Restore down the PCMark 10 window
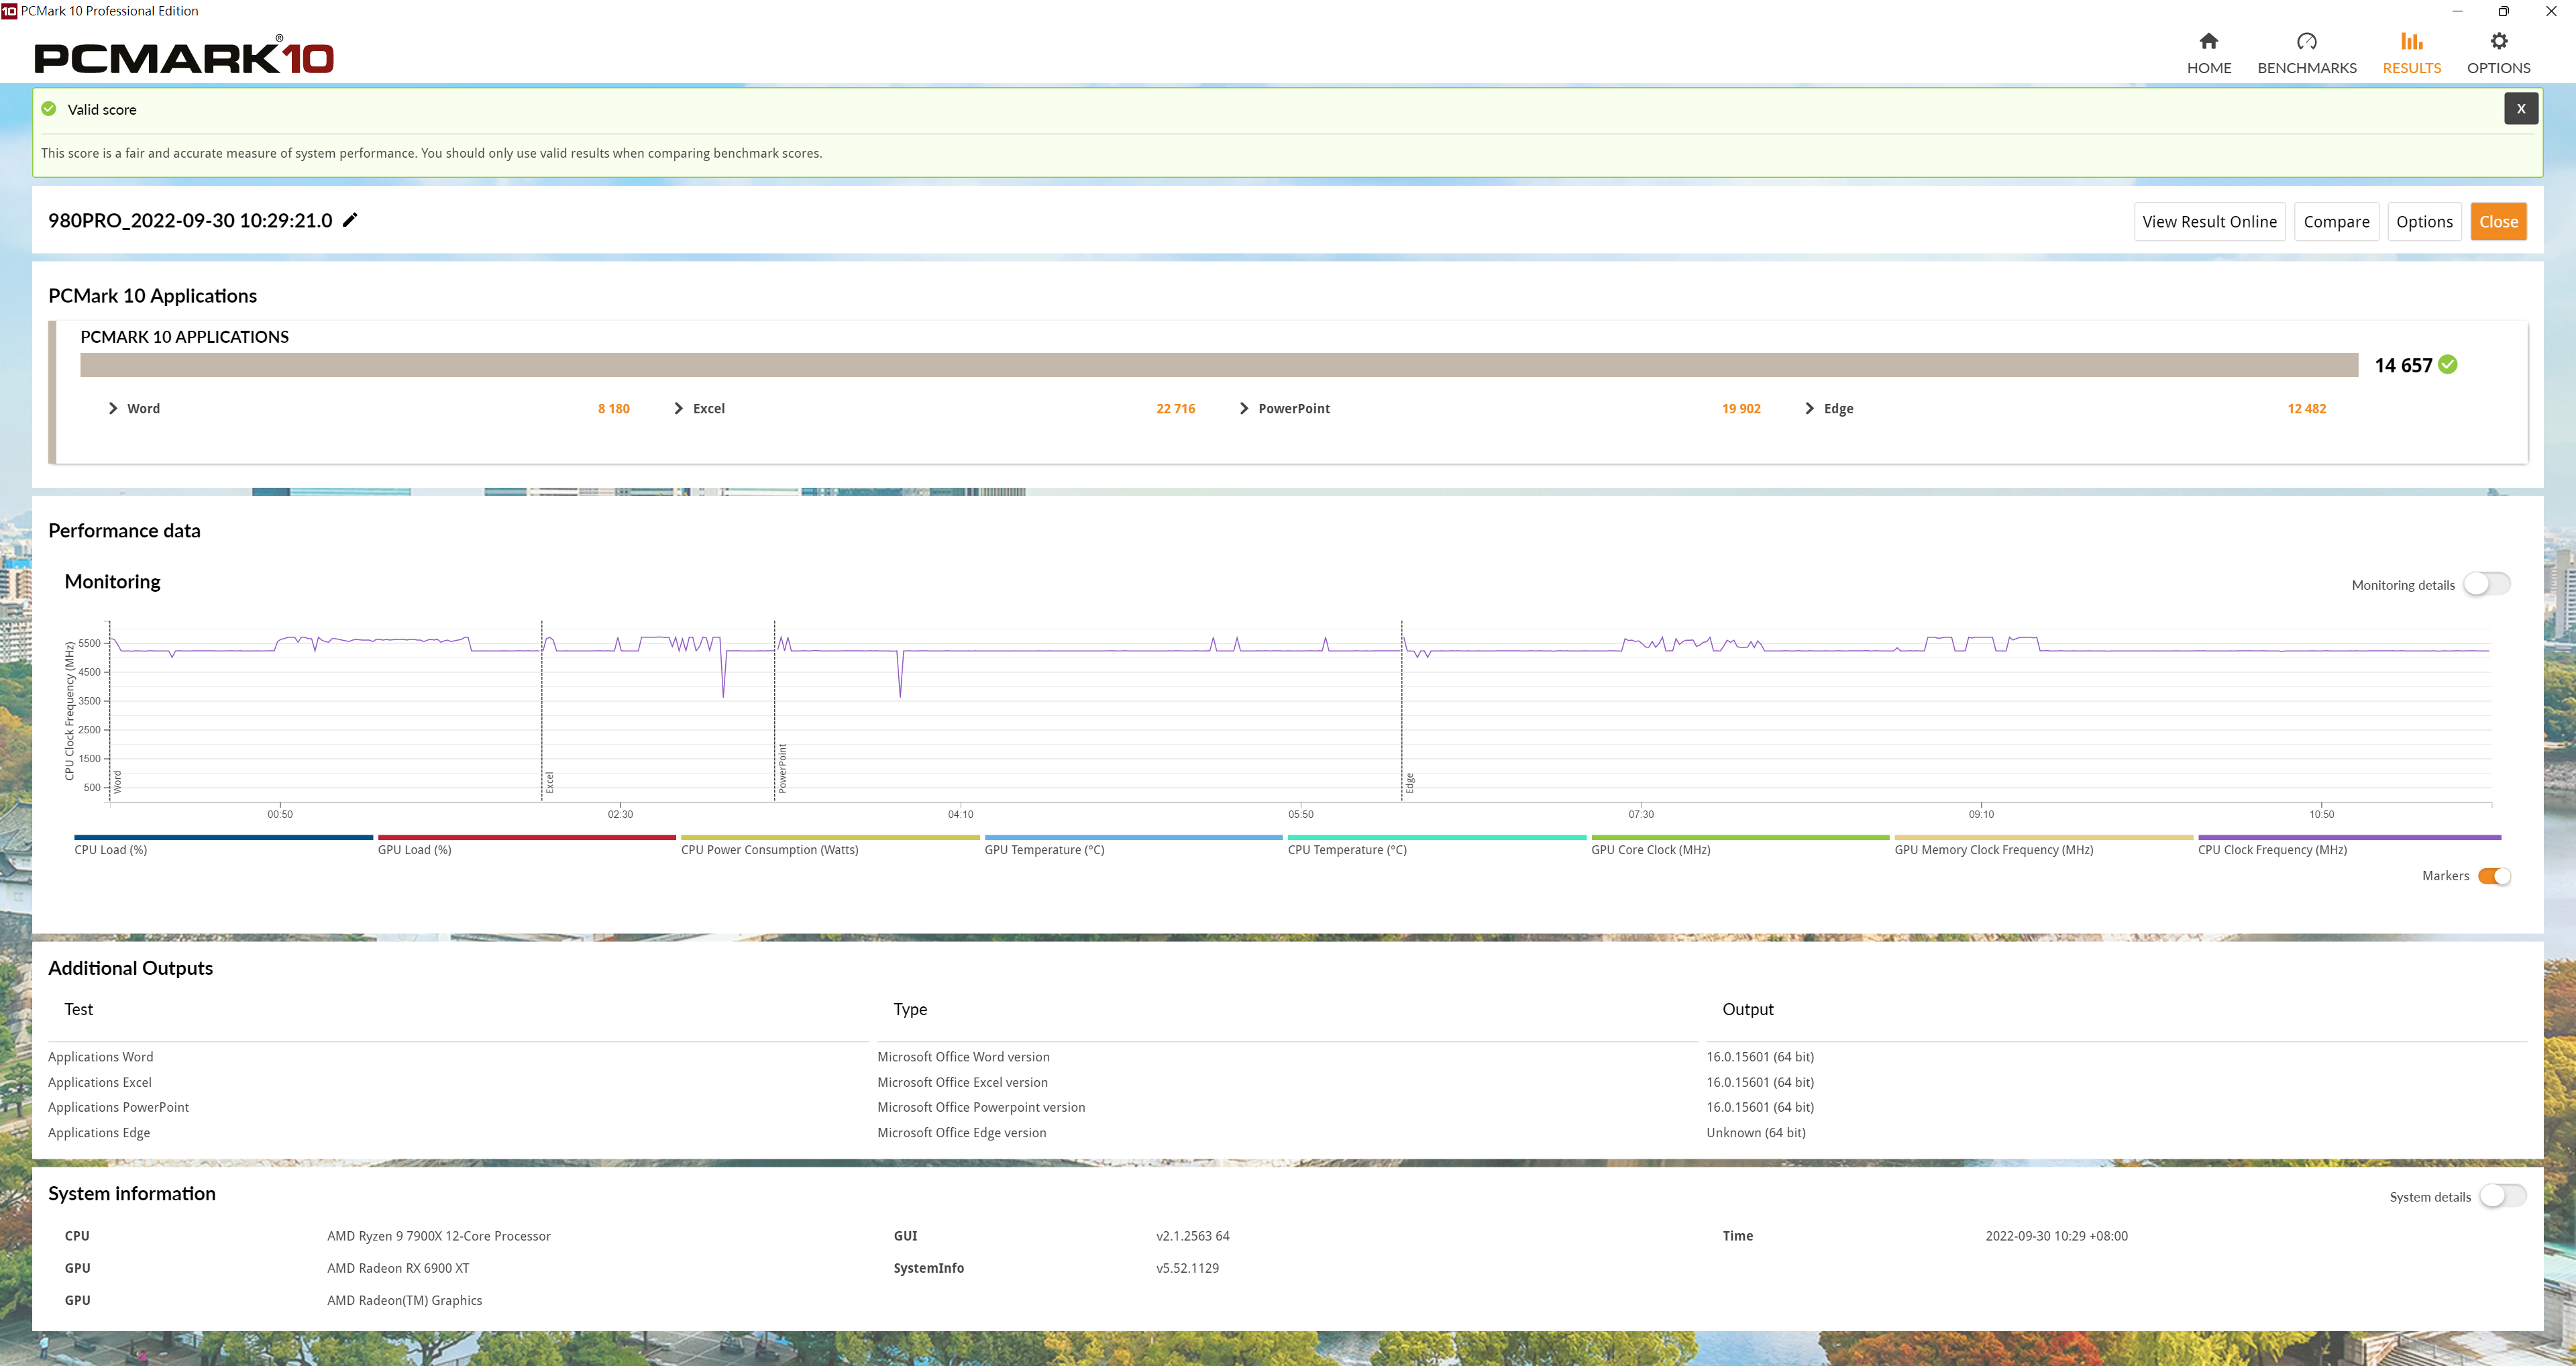 [x=2503, y=11]
